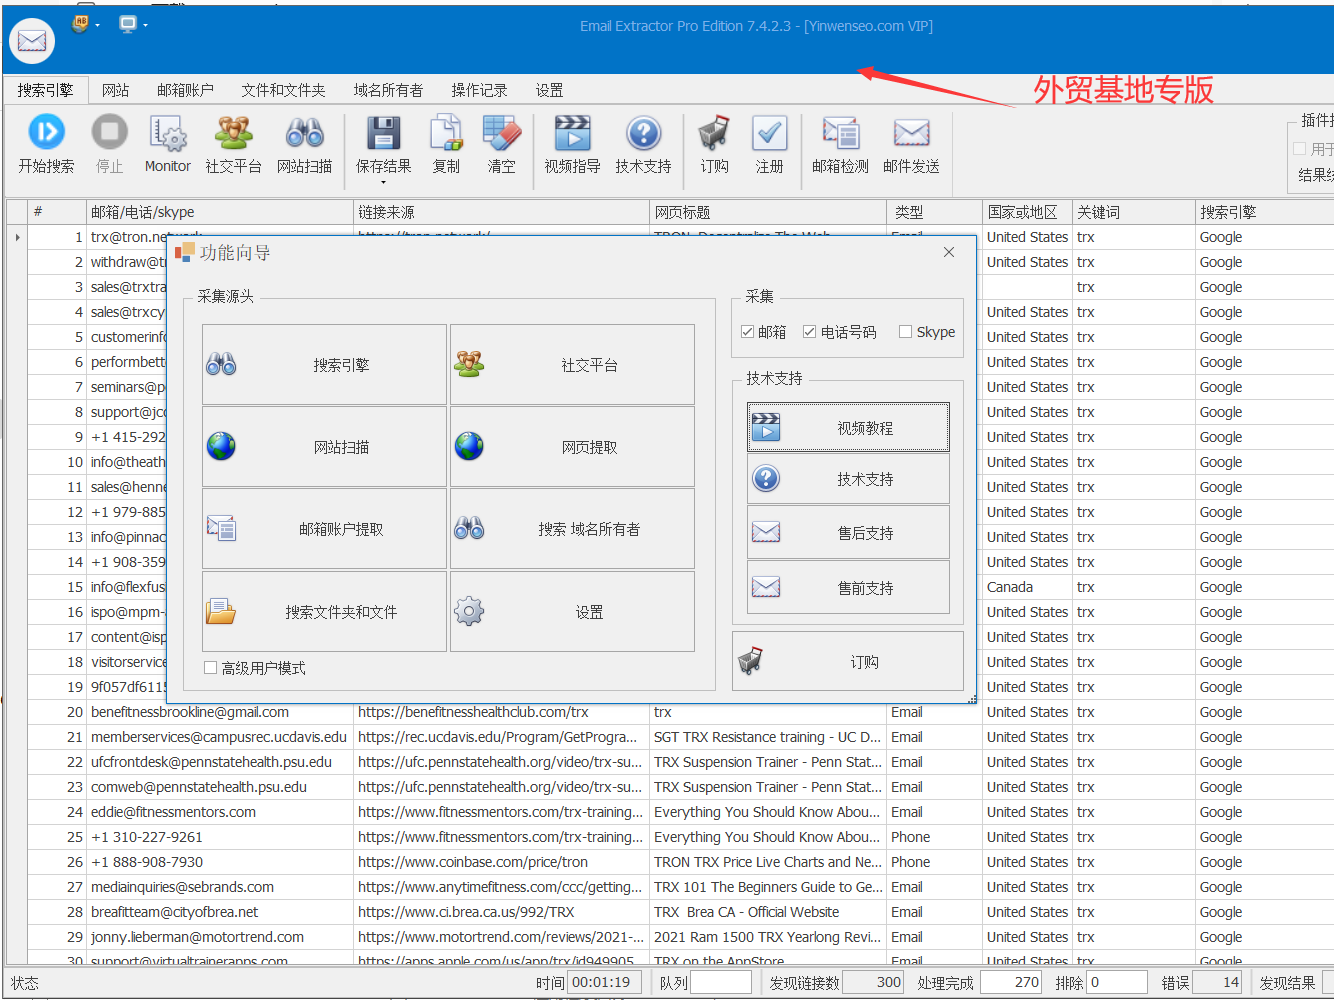1334x1000 pixels.
Task: Select phone +1 888-908-7930 row
Action: coord(220,862)
